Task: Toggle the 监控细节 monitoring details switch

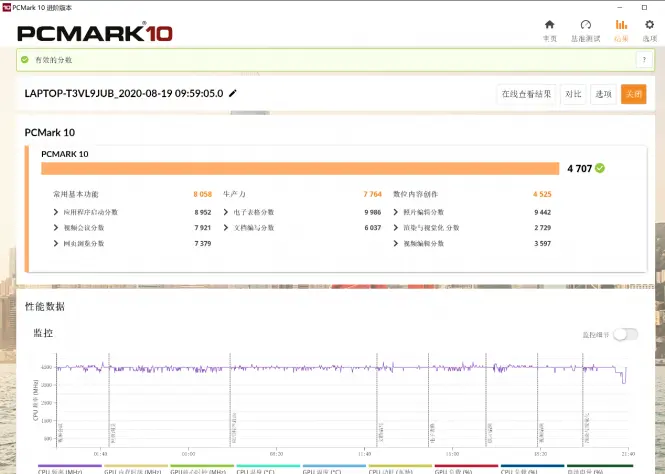Action: click(x=626, y=335)
